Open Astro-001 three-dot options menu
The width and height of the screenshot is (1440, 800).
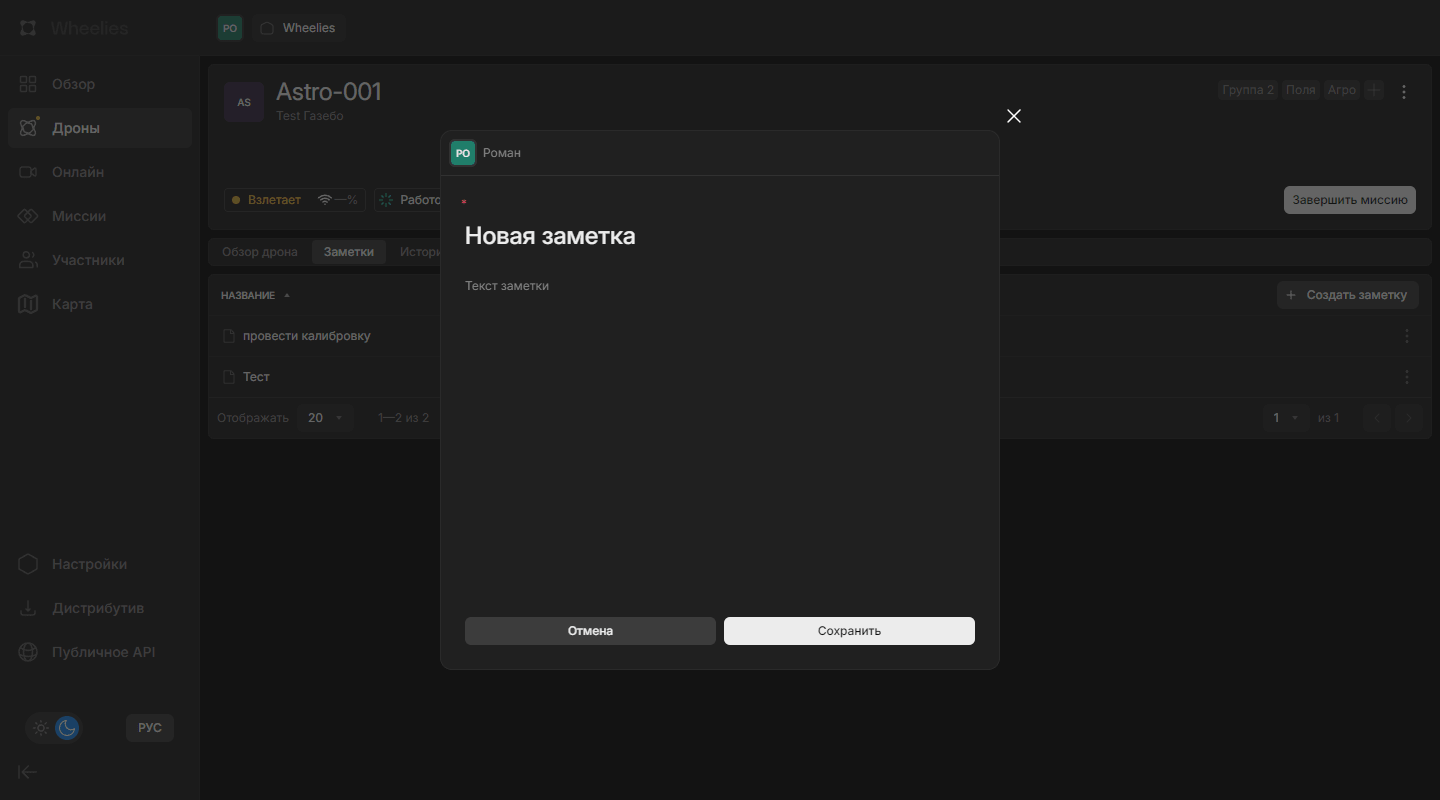(x=1404, y=91)
